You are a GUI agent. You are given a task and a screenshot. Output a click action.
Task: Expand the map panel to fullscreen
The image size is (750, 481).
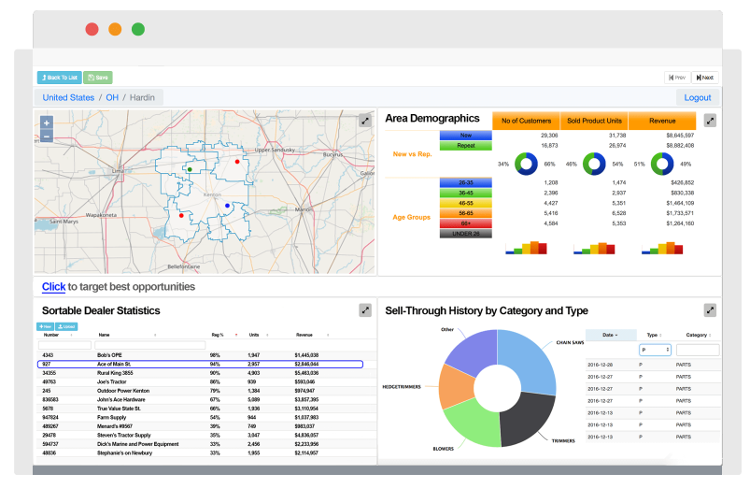click(365, 121)
